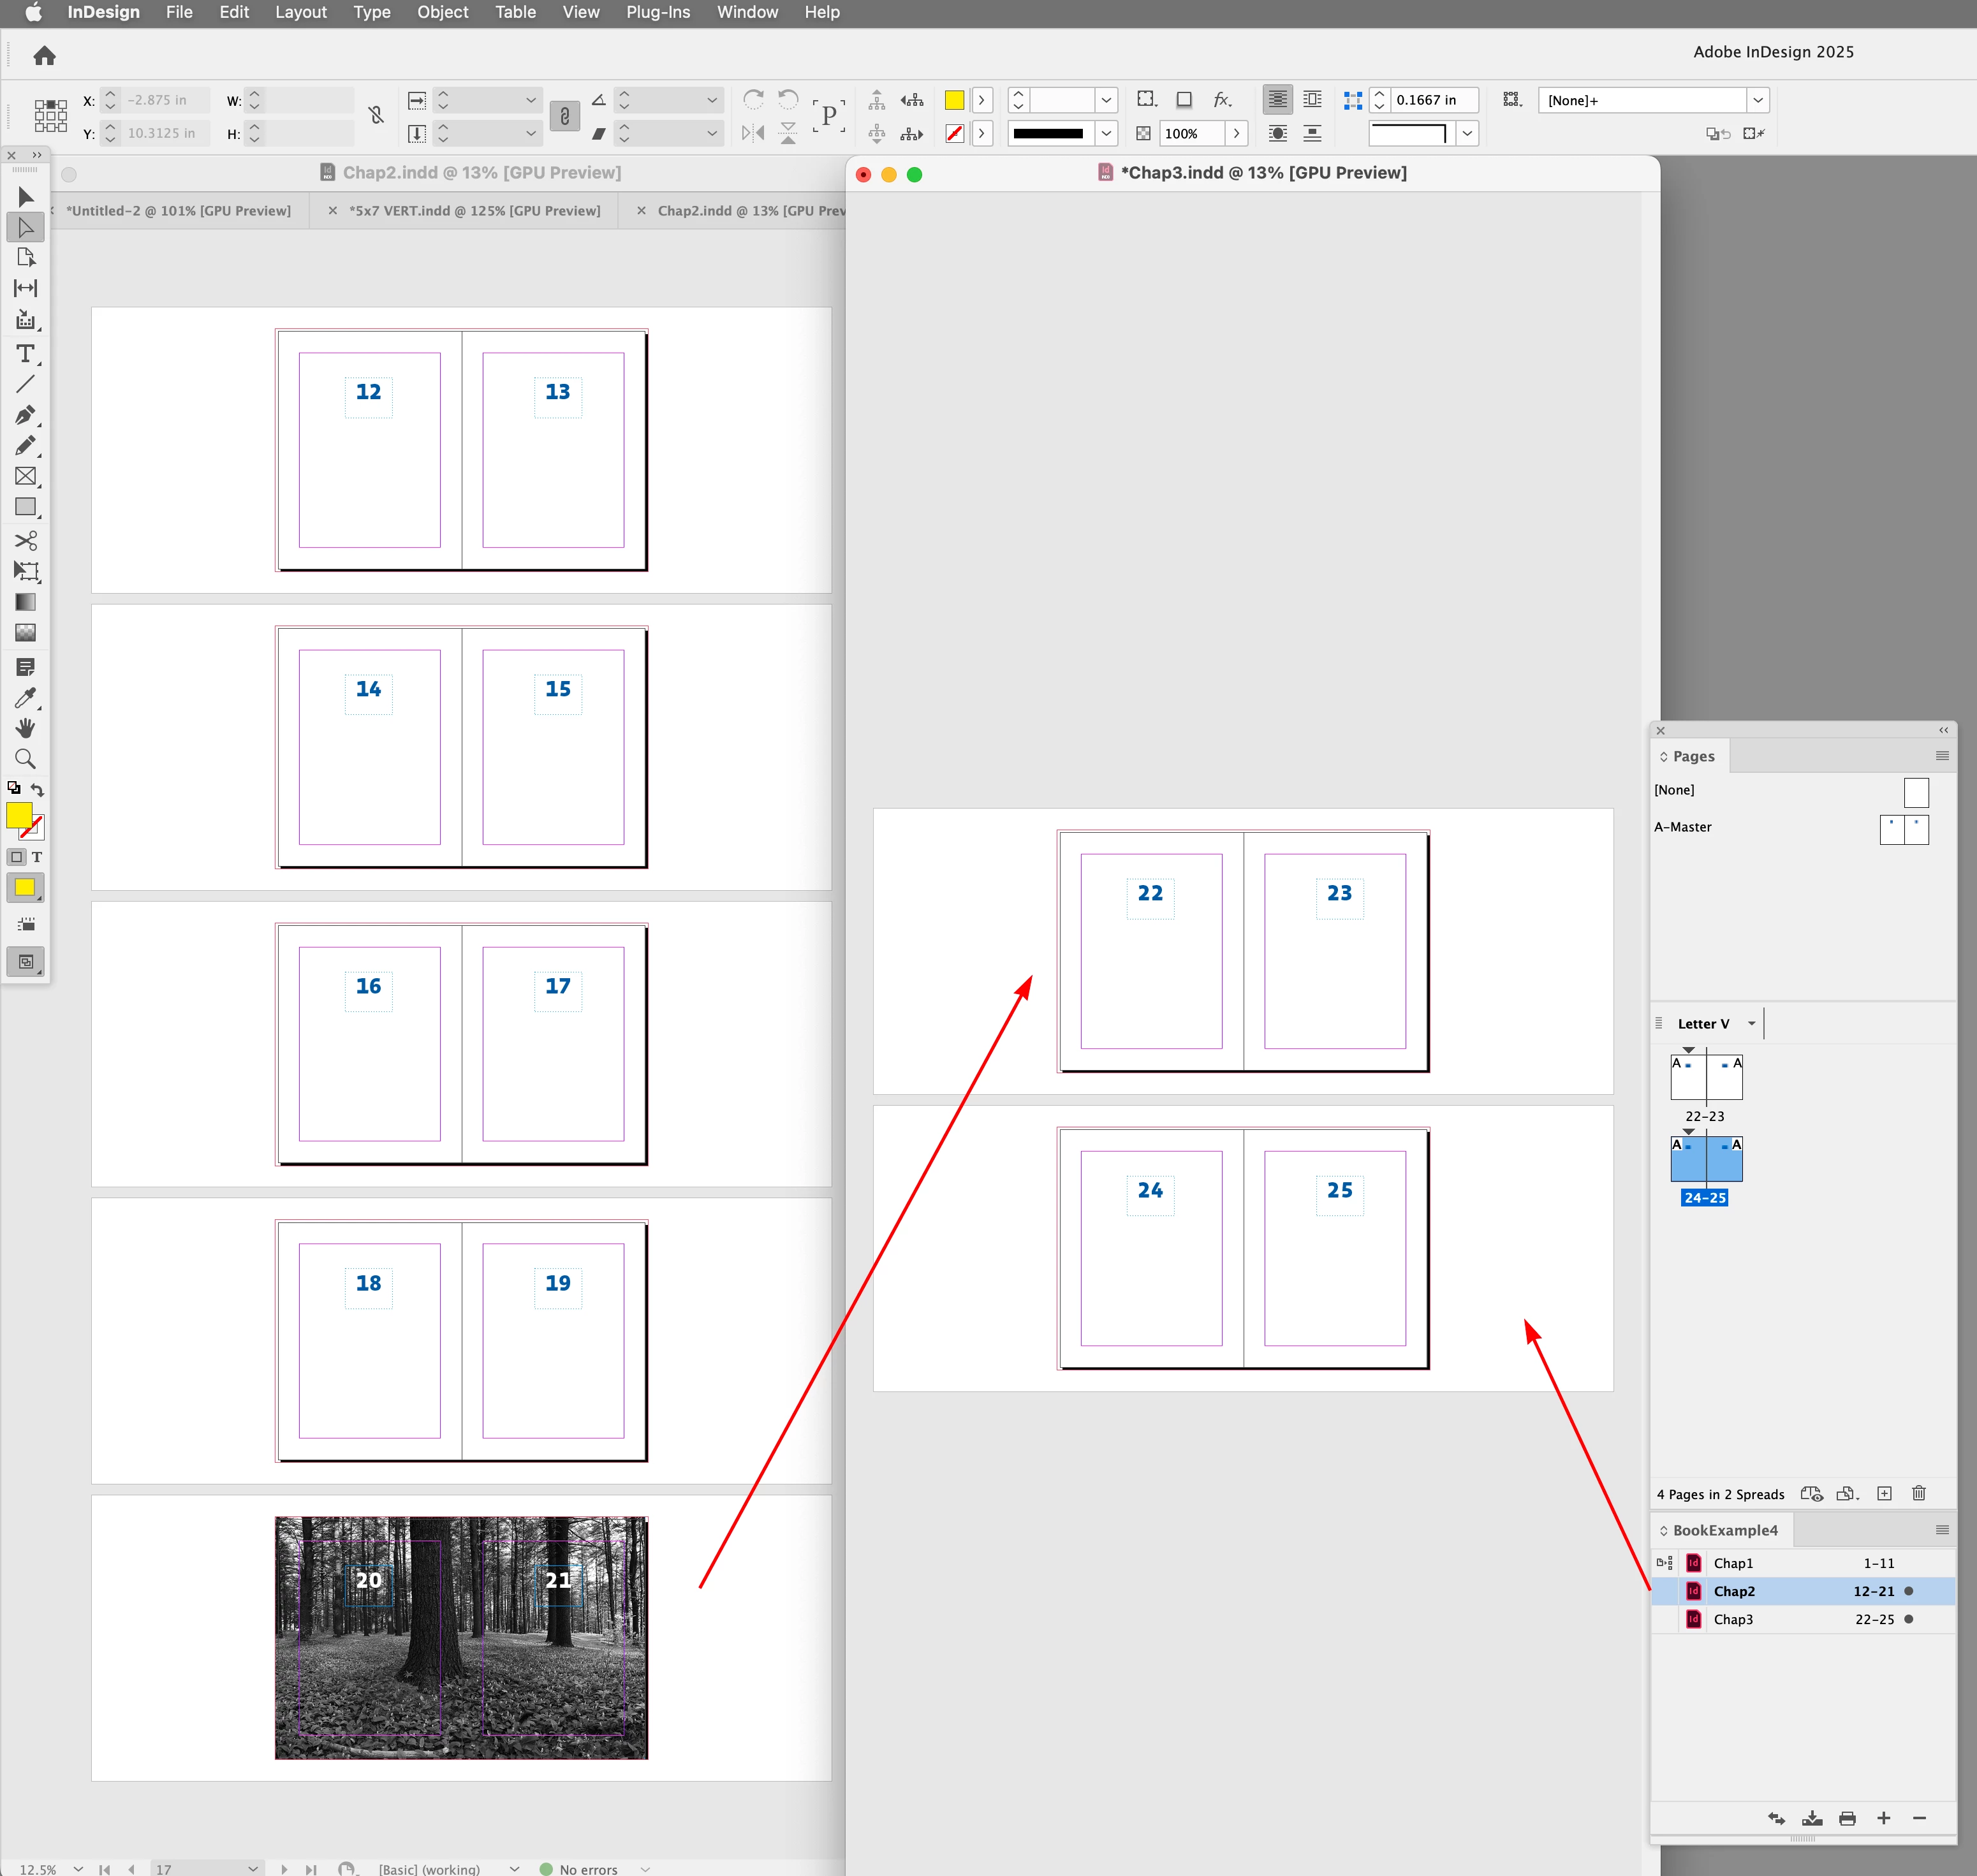Click the Home icon
The width and height of the screenshot is (1977, 1876).
pos(44,56)
